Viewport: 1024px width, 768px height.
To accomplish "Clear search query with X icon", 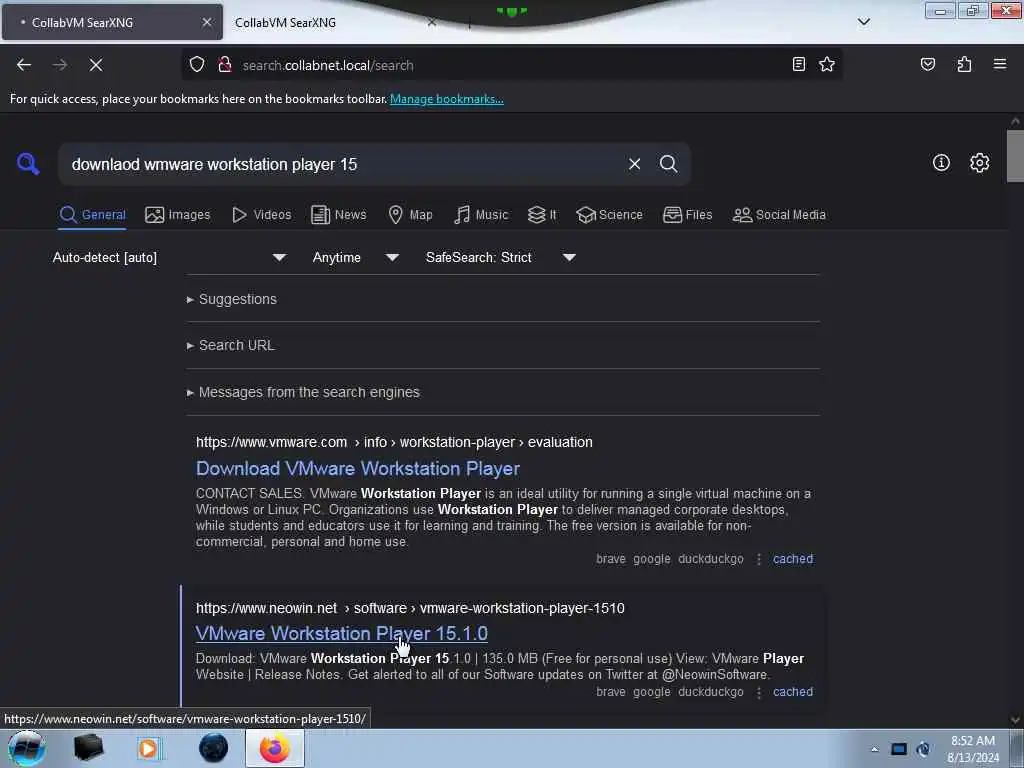I will pyautogui.click(x=634, y=164).
